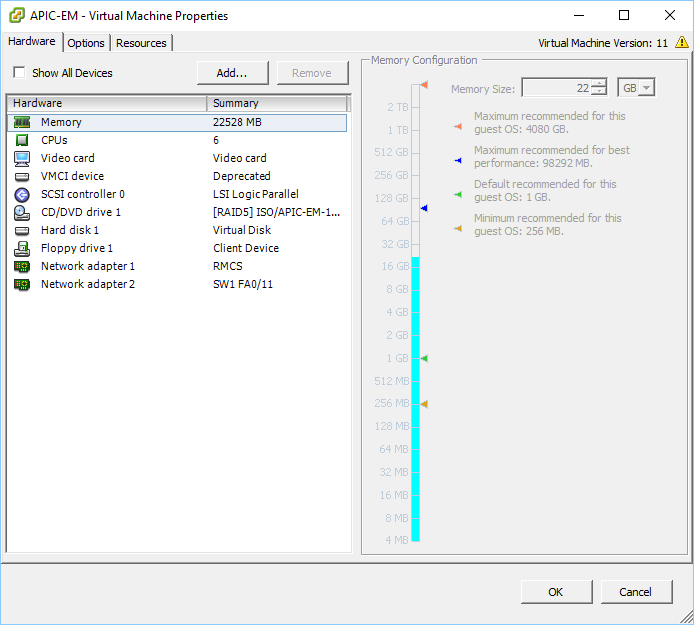Click the 4 MB label on memory scale
This screenshot has width=694, height=625.
(x=397, y=540)
